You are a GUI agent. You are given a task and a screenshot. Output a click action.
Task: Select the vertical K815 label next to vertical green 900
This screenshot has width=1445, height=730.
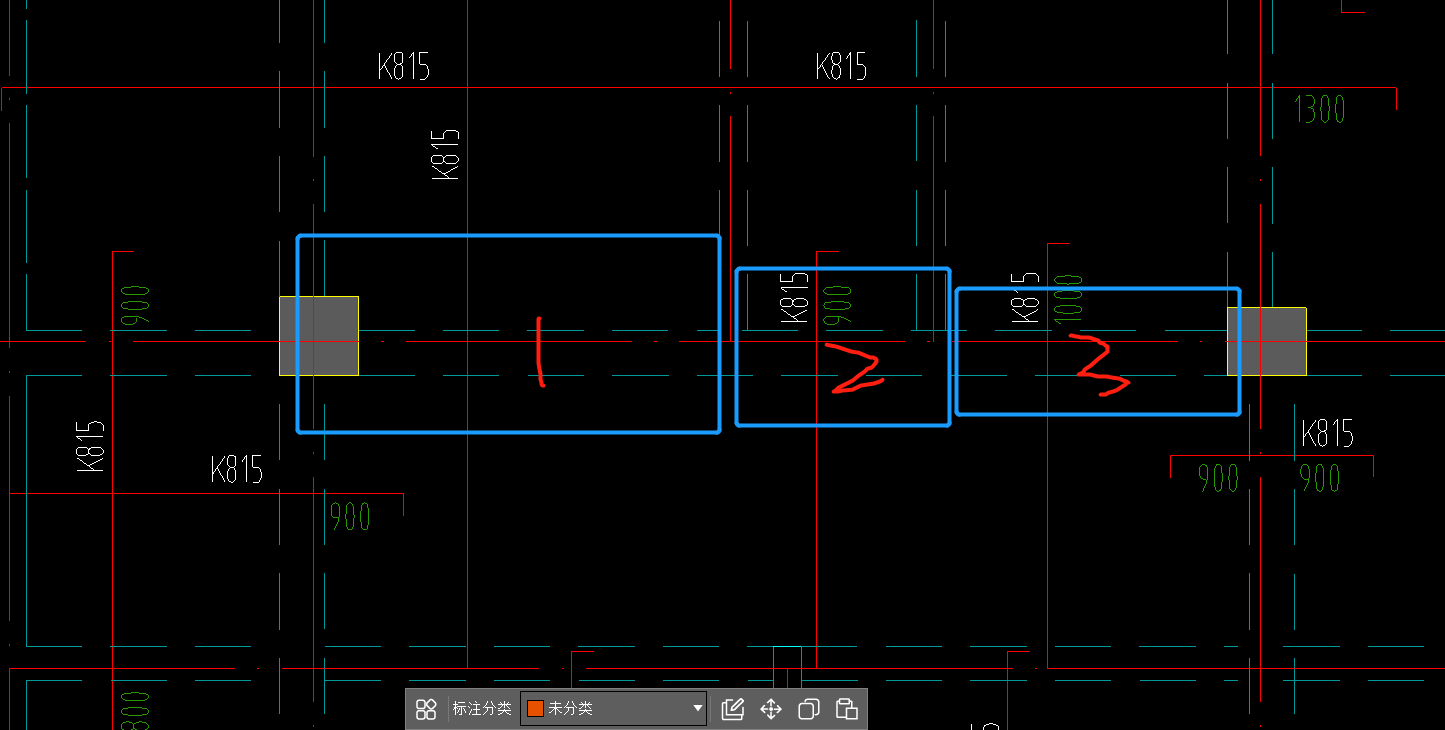click(x=794, y=297)
